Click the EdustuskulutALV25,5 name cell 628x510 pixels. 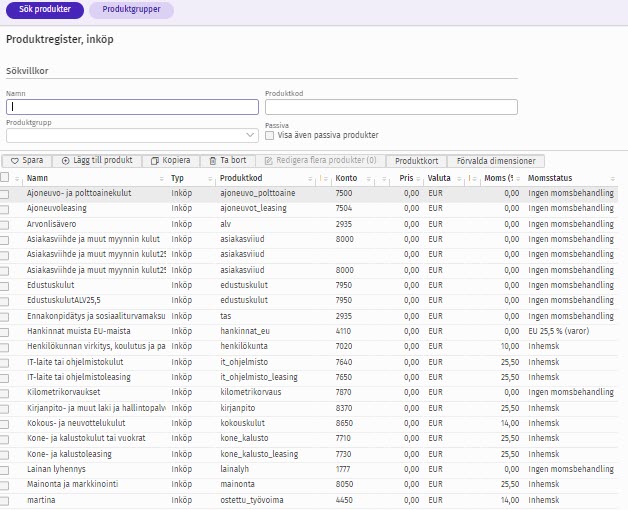64,300
